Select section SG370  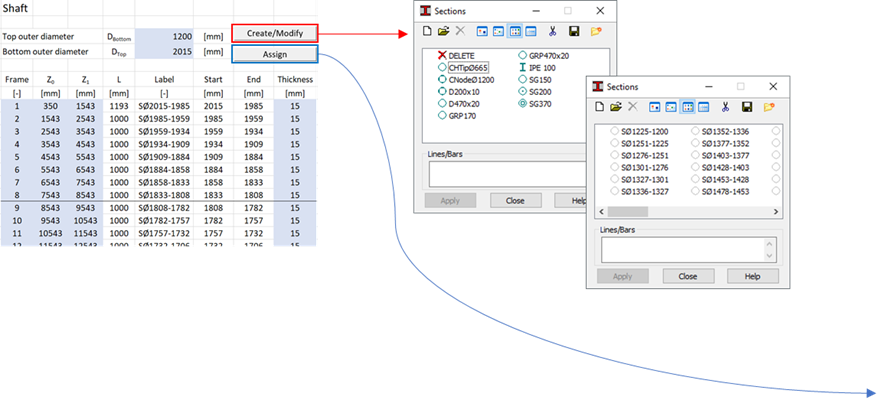tap(534, 104)
